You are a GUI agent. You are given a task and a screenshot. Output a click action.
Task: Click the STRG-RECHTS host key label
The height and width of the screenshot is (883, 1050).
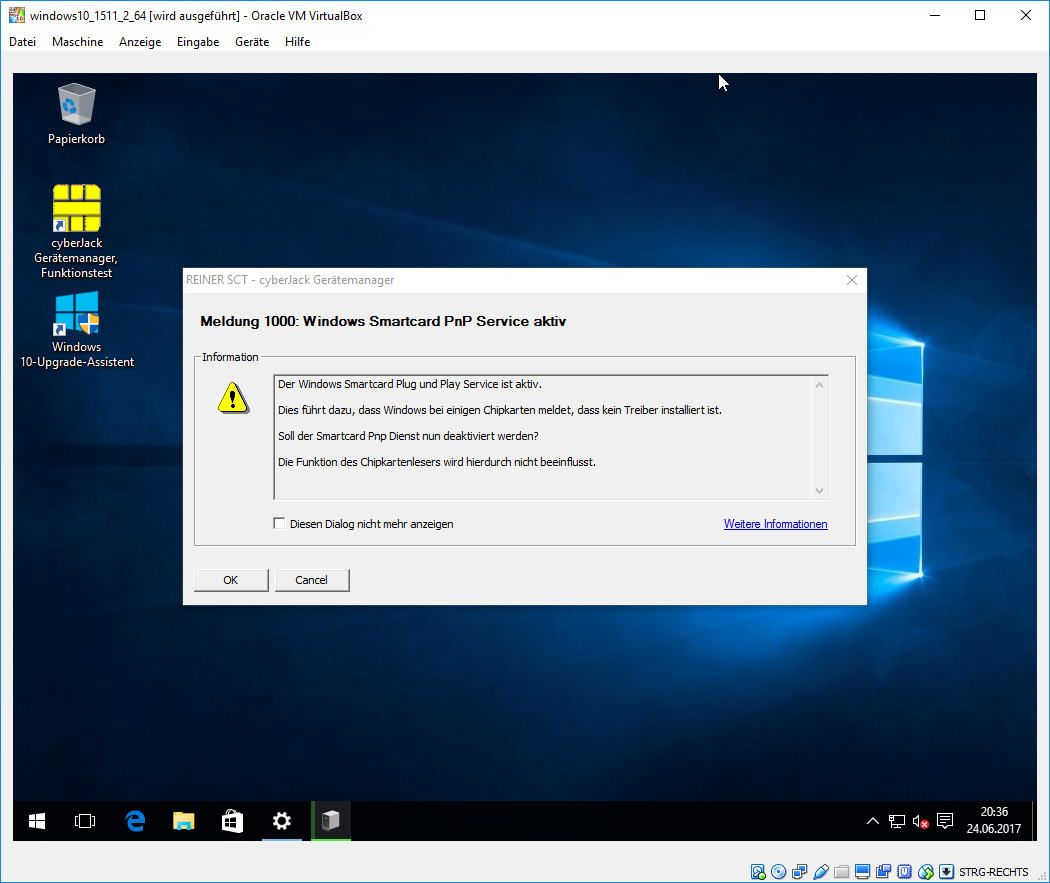point(994,872)
